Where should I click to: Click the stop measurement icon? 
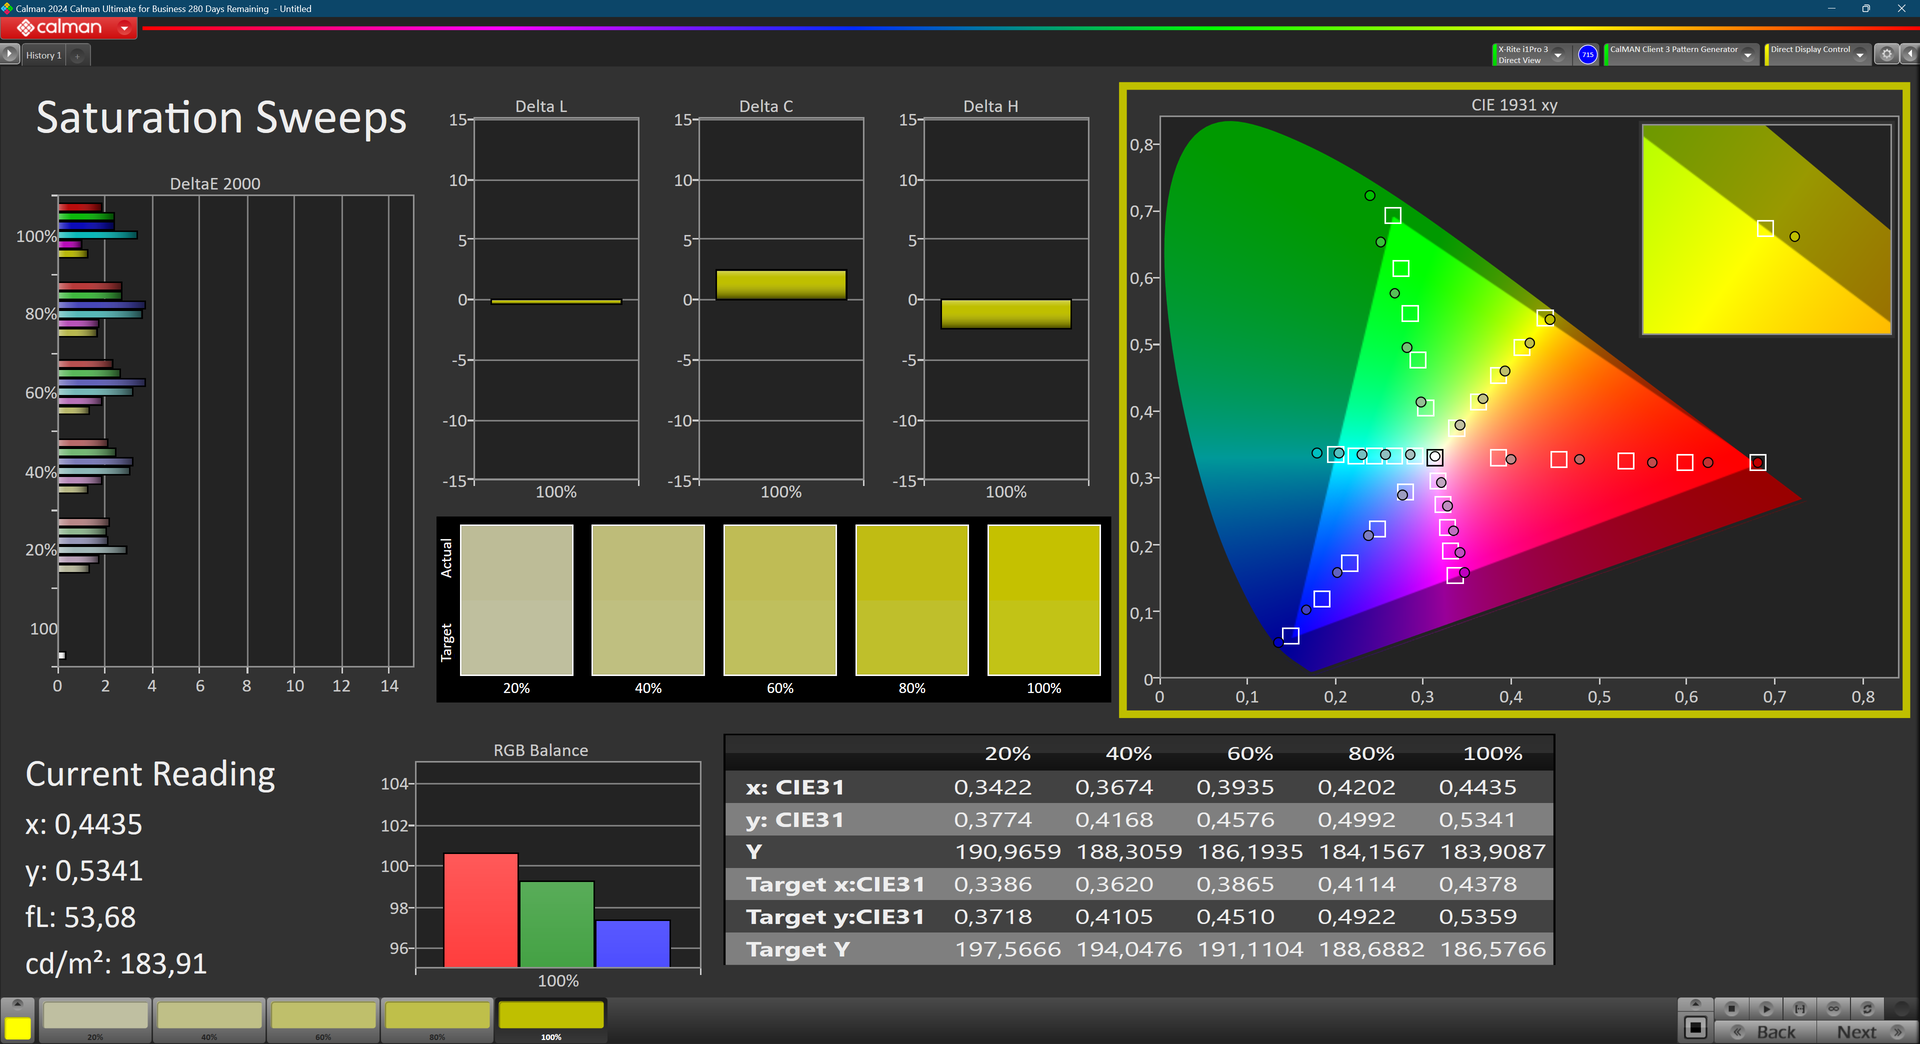click(1732, 1008)
